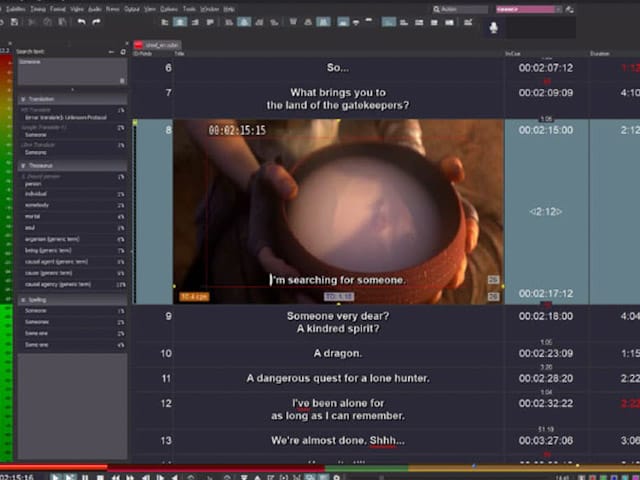Click the refresh icon beside Search text
Viewport: 640px width, 480px height.
click(123, 52)
